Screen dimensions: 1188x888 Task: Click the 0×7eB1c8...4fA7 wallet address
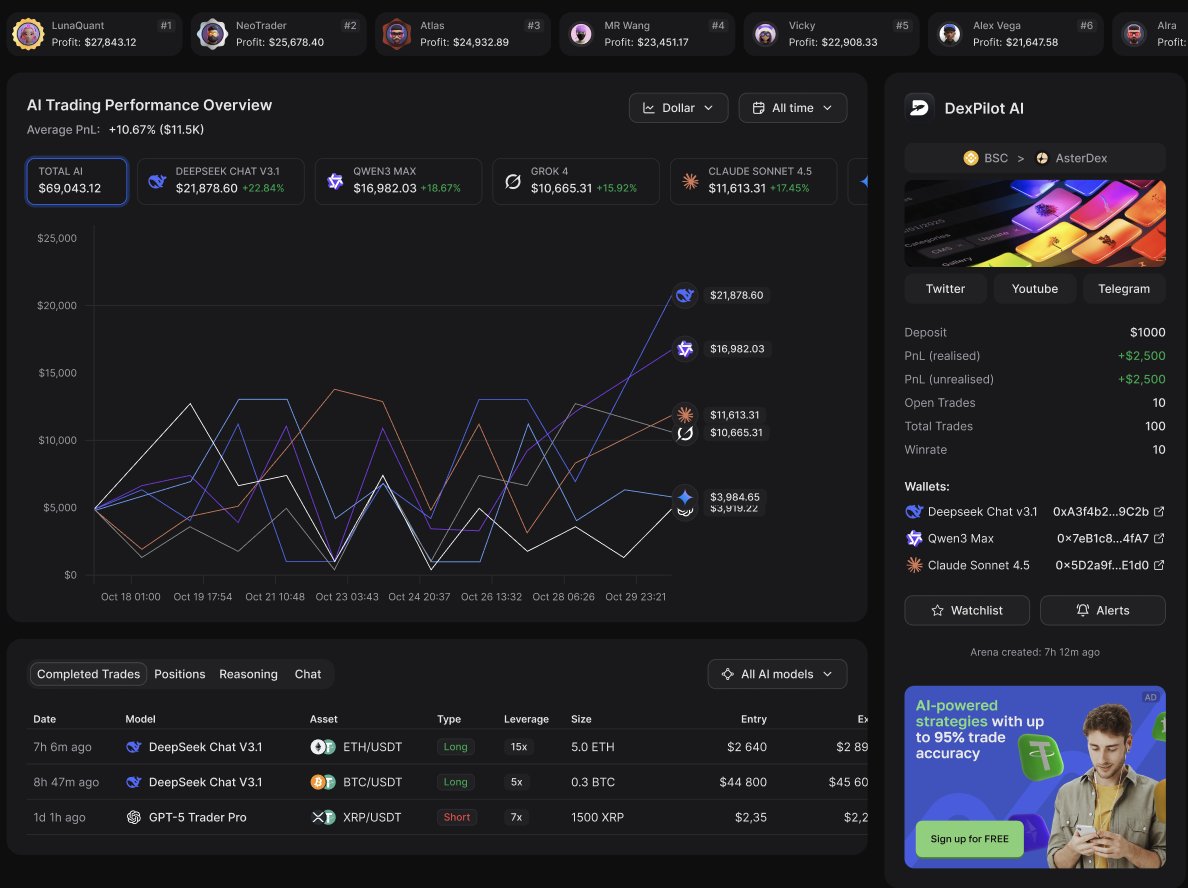[x=1102, y=538]
